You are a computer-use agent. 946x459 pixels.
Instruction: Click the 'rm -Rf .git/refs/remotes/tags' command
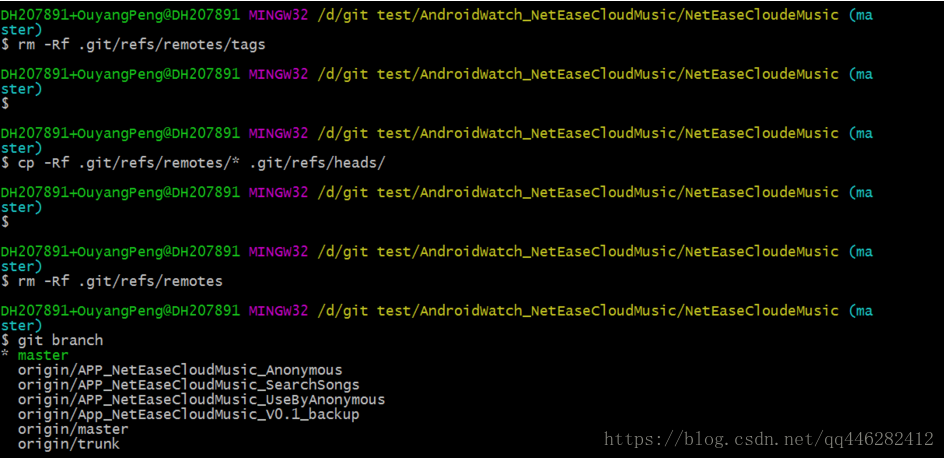(141, 45)
